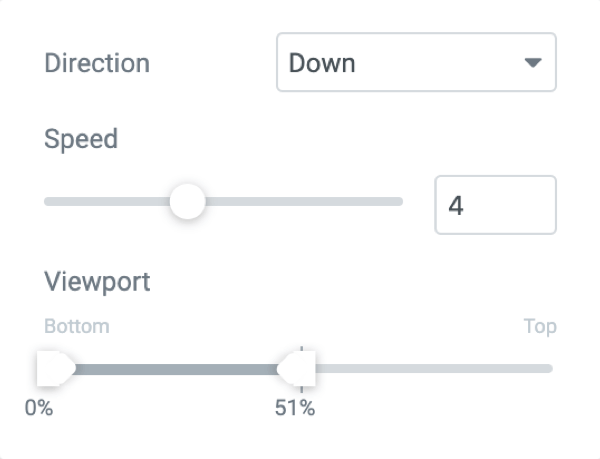Image resolution: width=600 pixels, height=459 pixels.
Task: Click the Viewport end handle at 51%
Action: point(297,368)
